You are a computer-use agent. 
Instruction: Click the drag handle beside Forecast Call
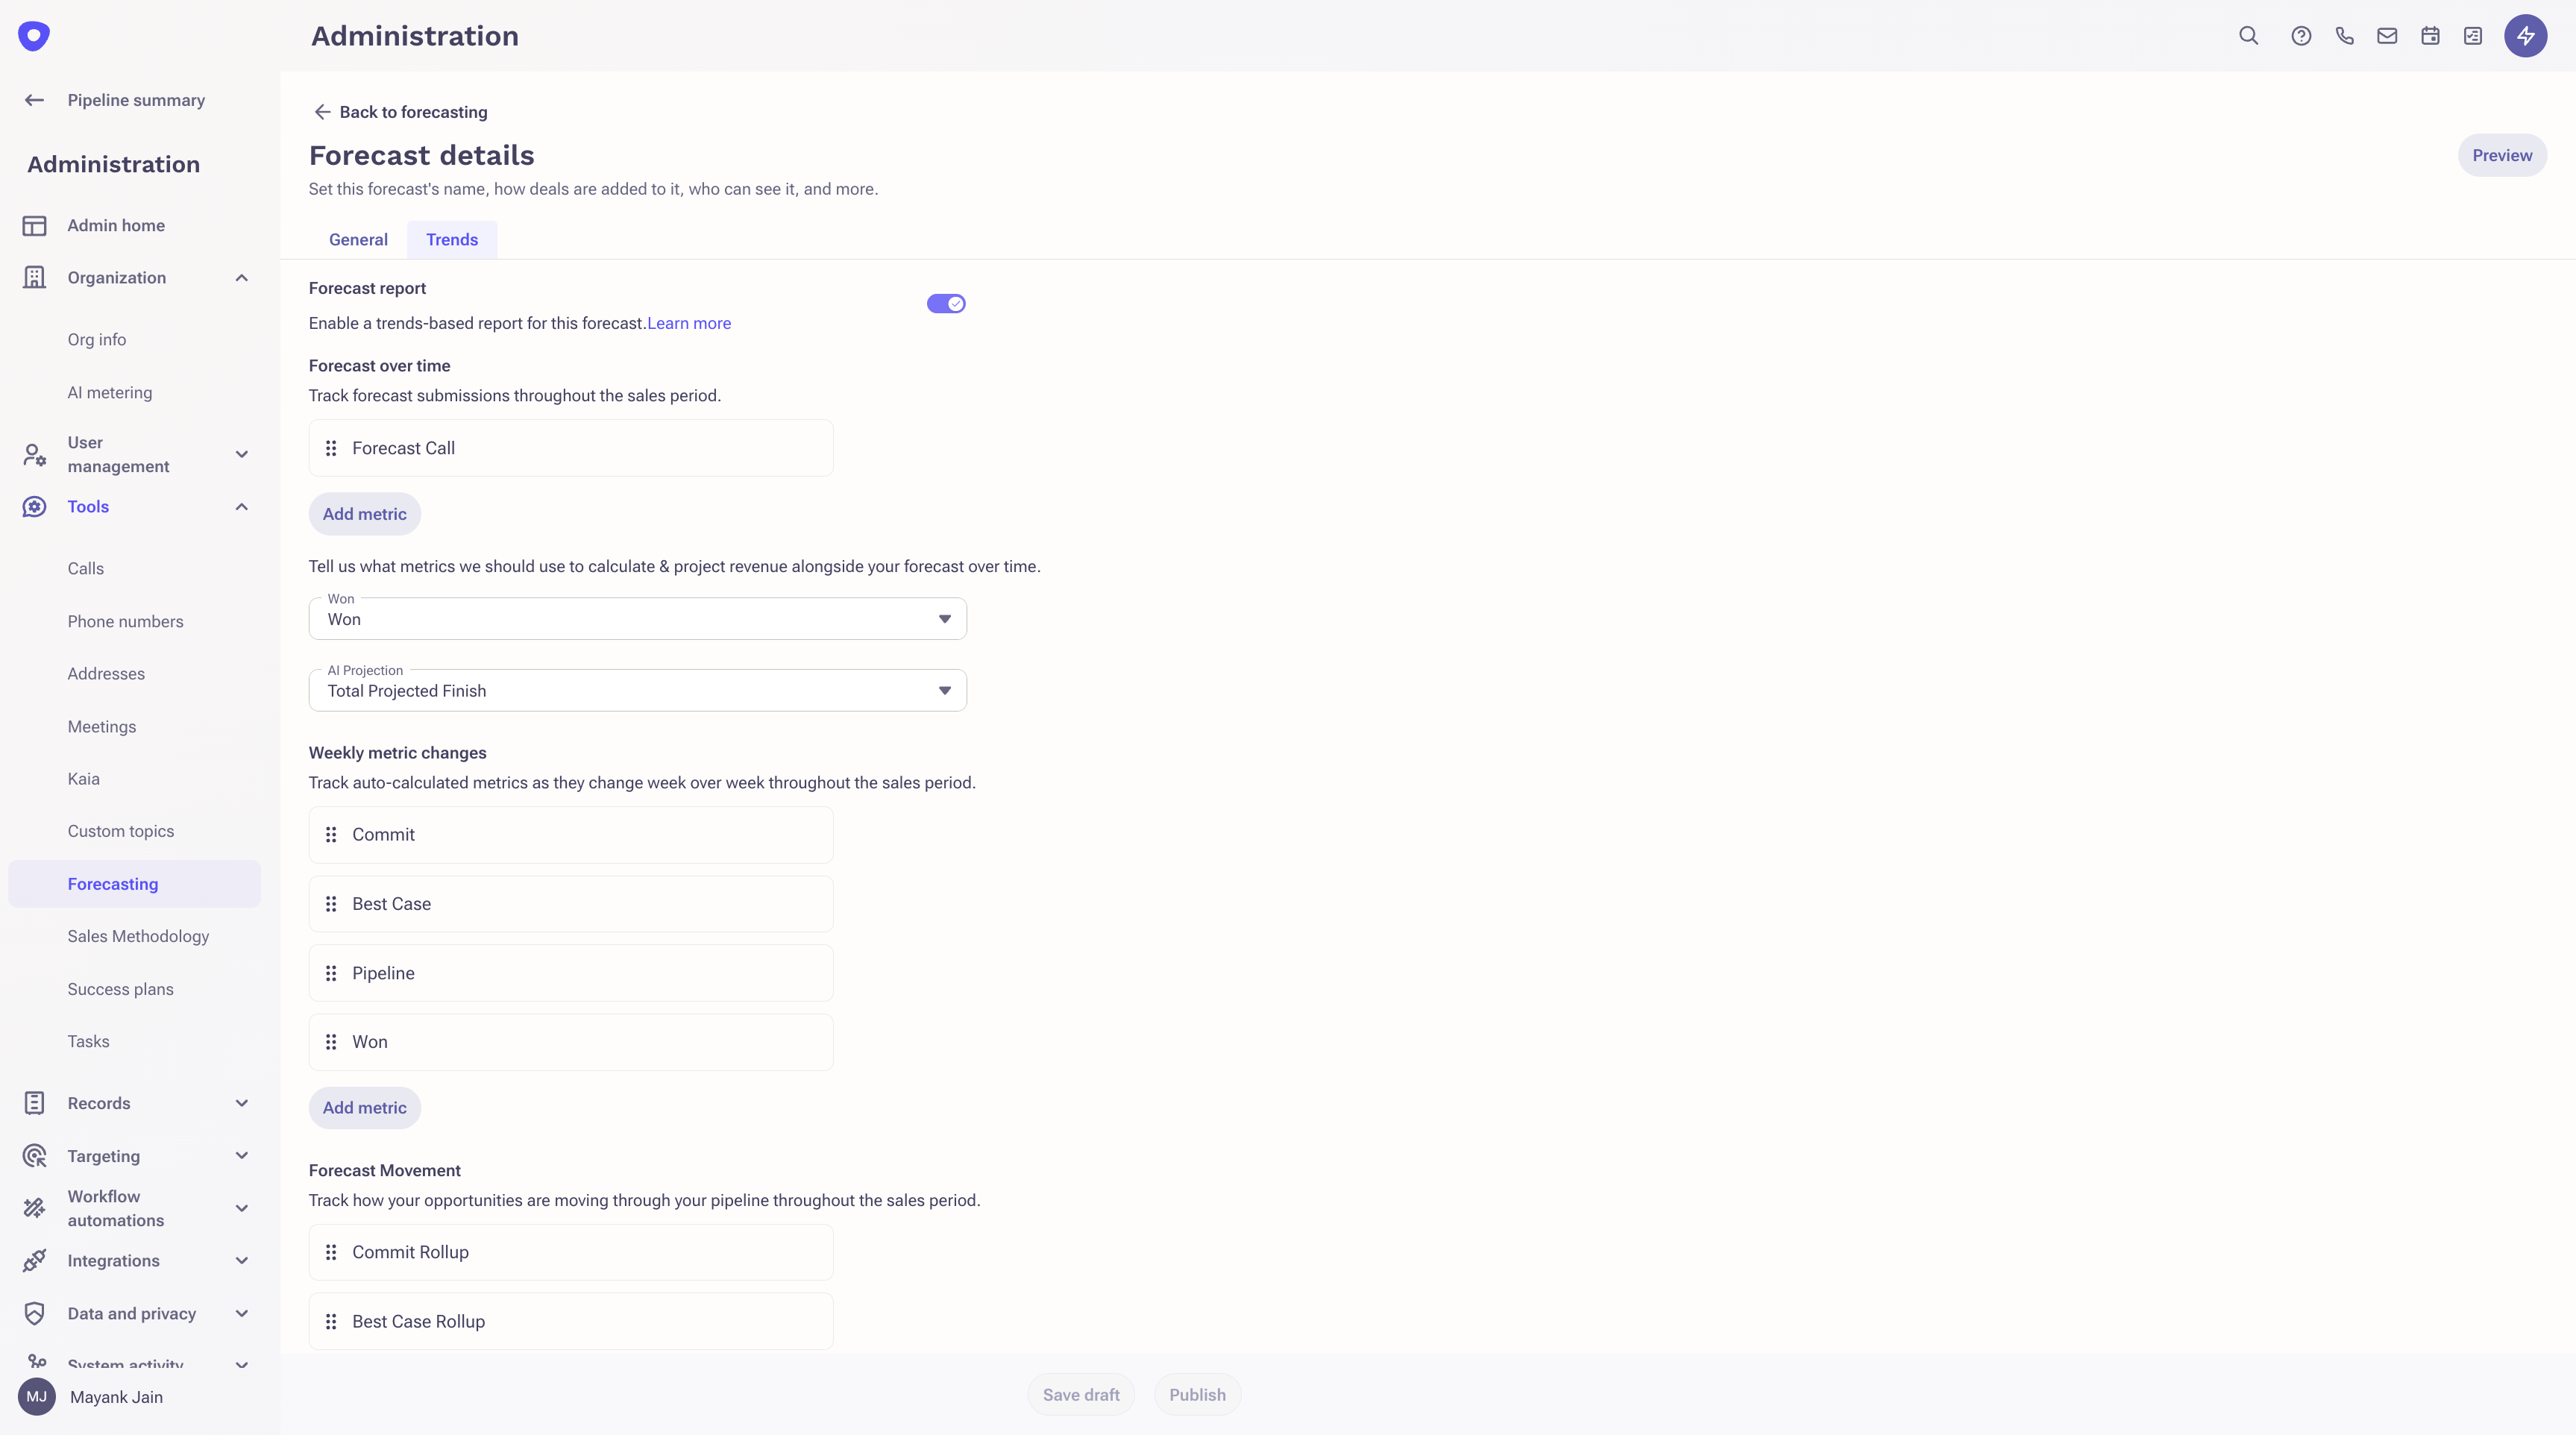click(x=331, y=448)
